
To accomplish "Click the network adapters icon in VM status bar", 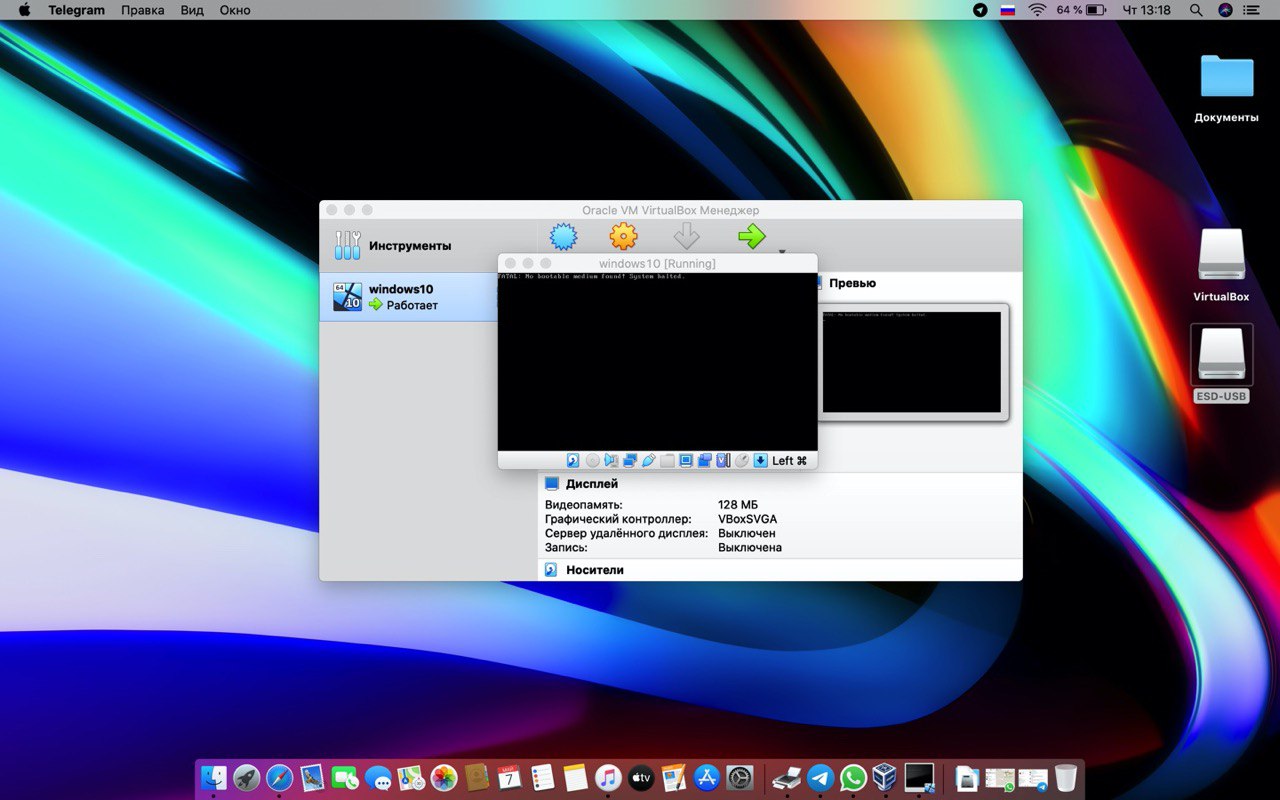I will point(630,461).
